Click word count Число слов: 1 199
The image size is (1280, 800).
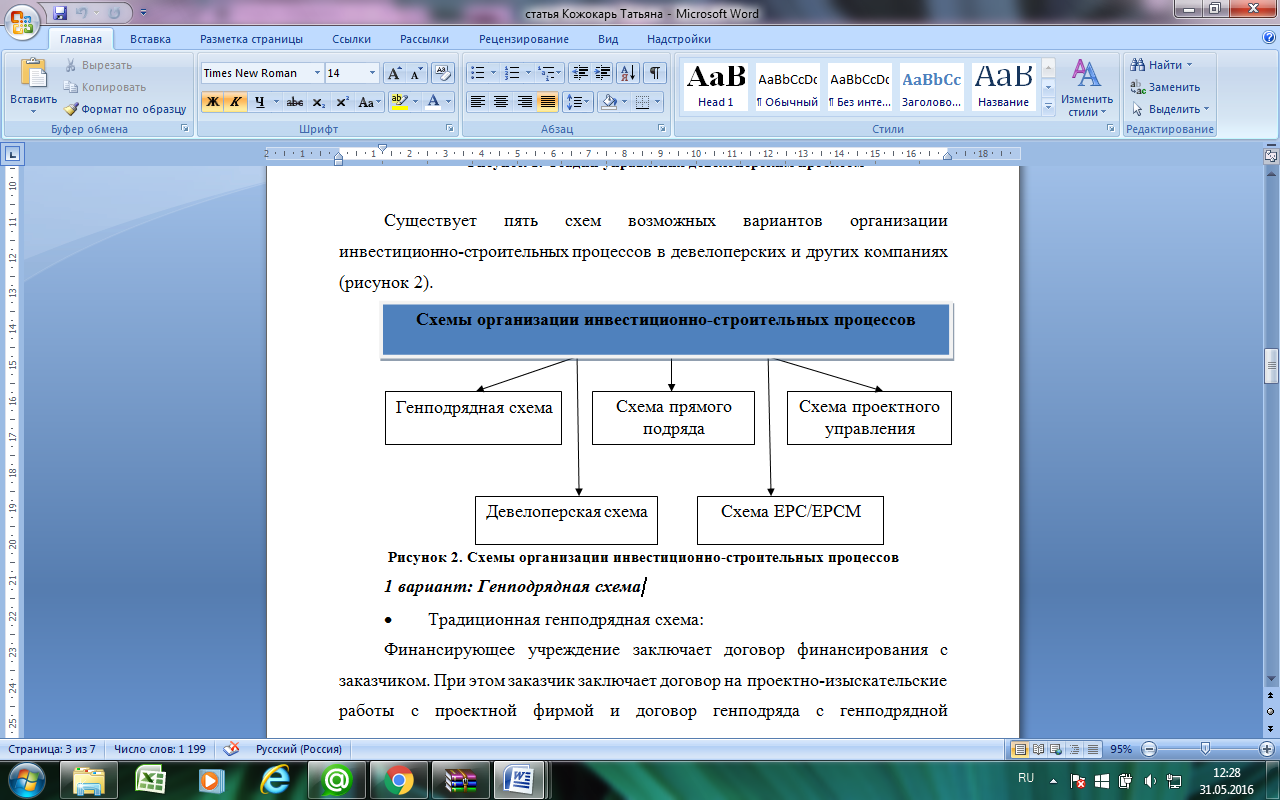coord(159,749)
